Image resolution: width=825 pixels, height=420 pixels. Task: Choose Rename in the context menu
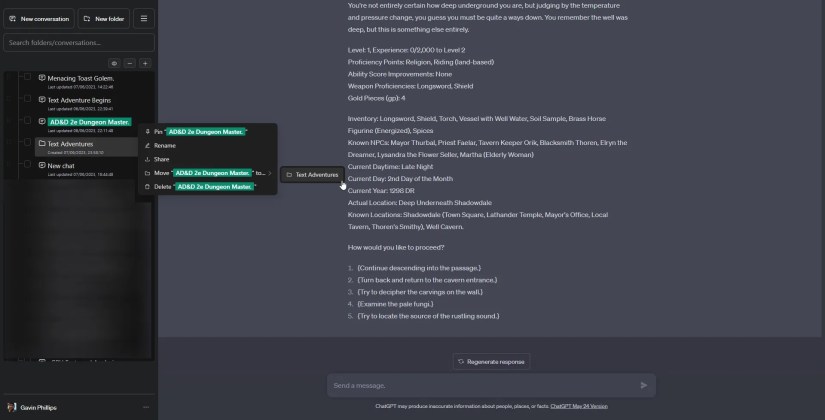207,146
